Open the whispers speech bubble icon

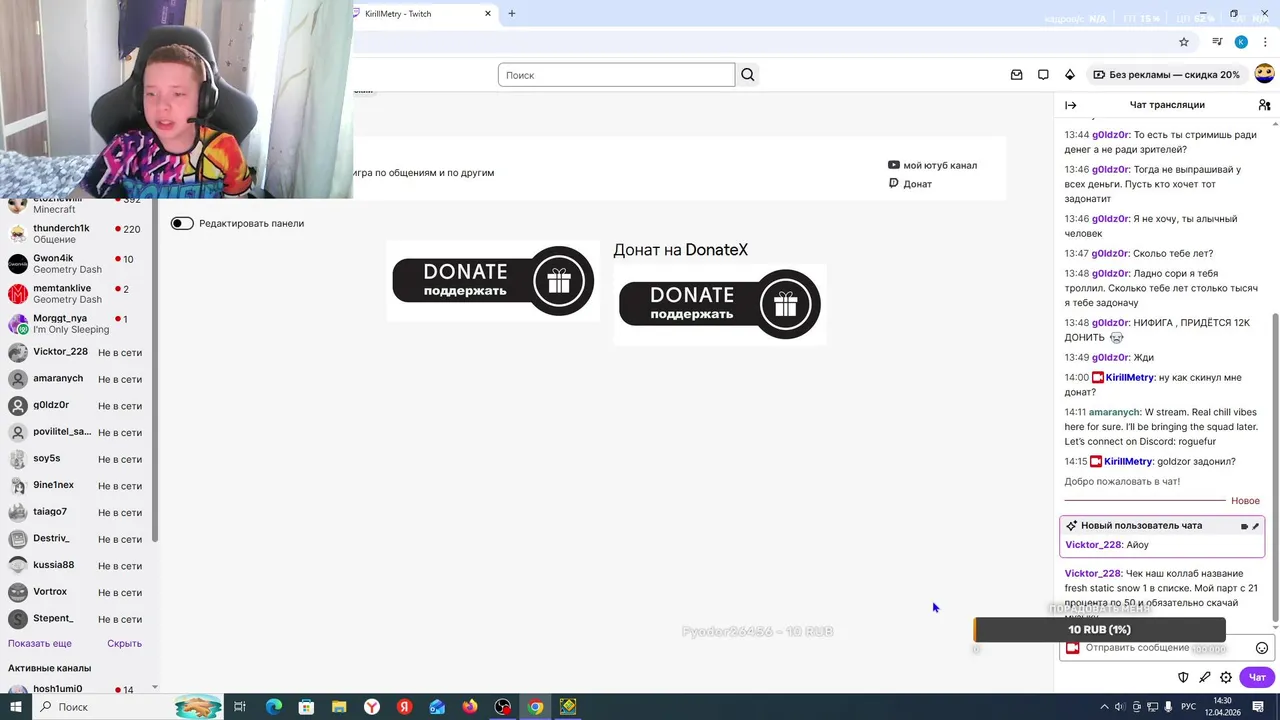(x=1043, y=75)
